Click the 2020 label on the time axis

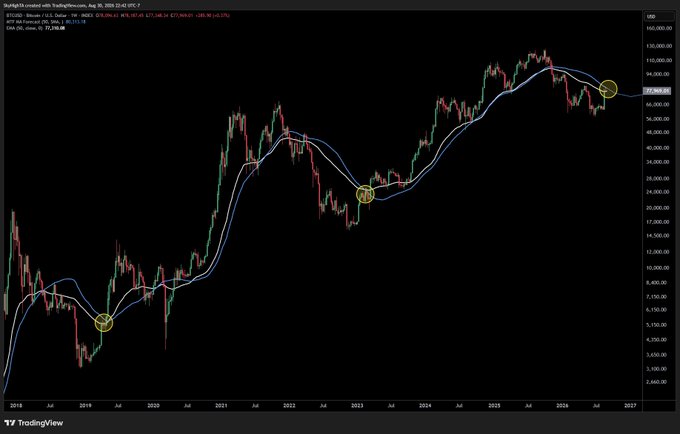154,406
